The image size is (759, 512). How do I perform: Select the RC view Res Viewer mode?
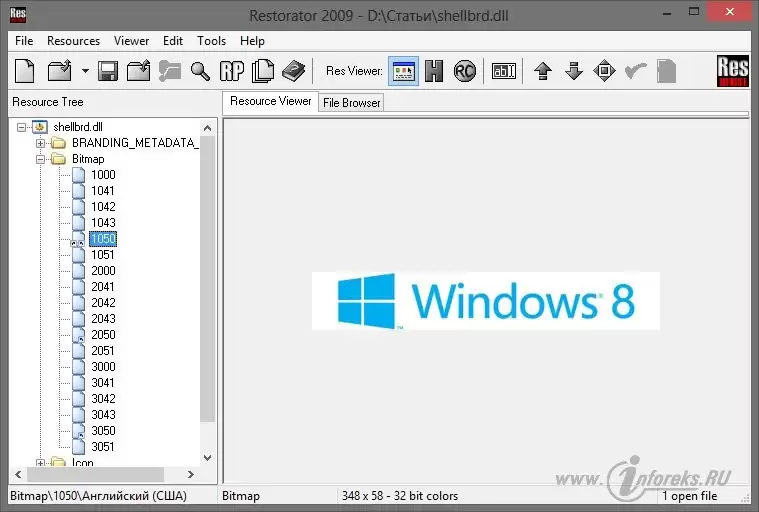pyautogui.click(x=464, y=71)
